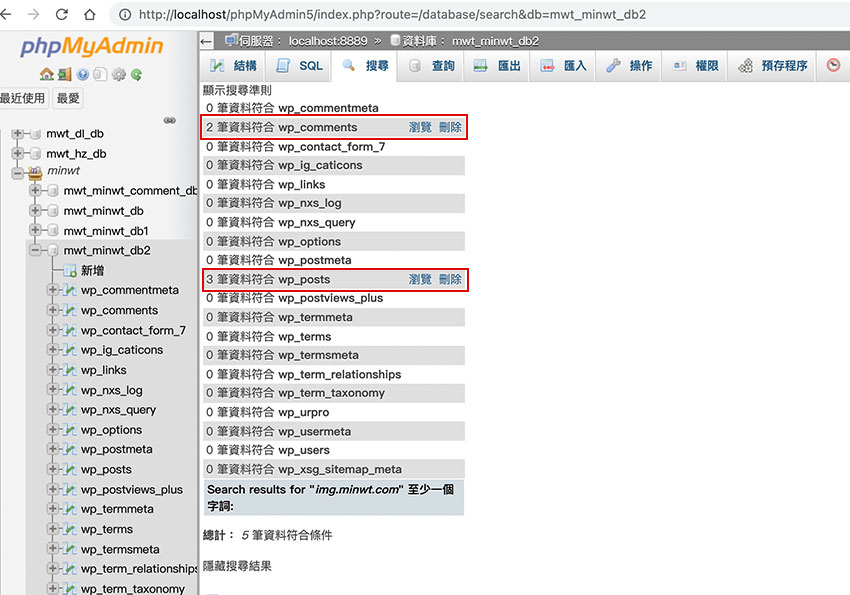Open the SQL tab

[299, 66]
